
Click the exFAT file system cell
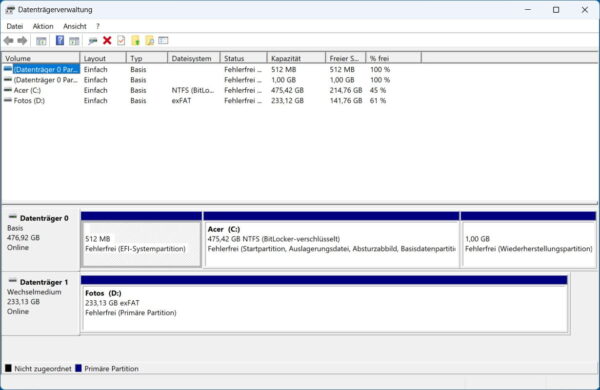(x=181, y=101)
